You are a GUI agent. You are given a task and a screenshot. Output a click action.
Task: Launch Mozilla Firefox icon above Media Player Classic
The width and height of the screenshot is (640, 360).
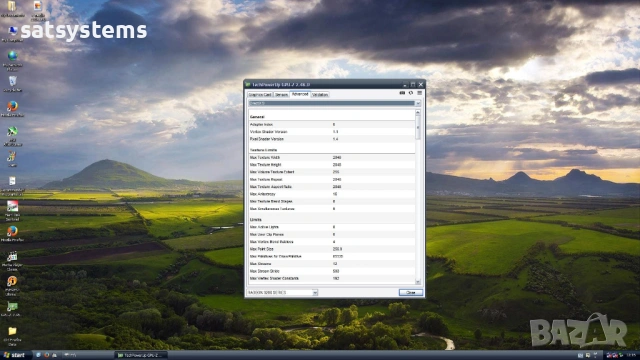[x=12, y=233]
